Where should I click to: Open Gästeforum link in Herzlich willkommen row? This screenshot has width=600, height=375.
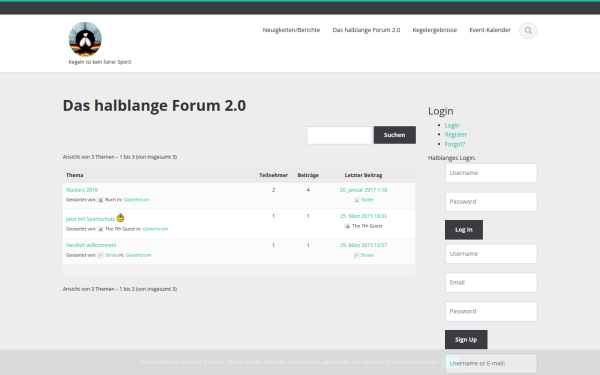pyautogui.click(x=139, y=255)
